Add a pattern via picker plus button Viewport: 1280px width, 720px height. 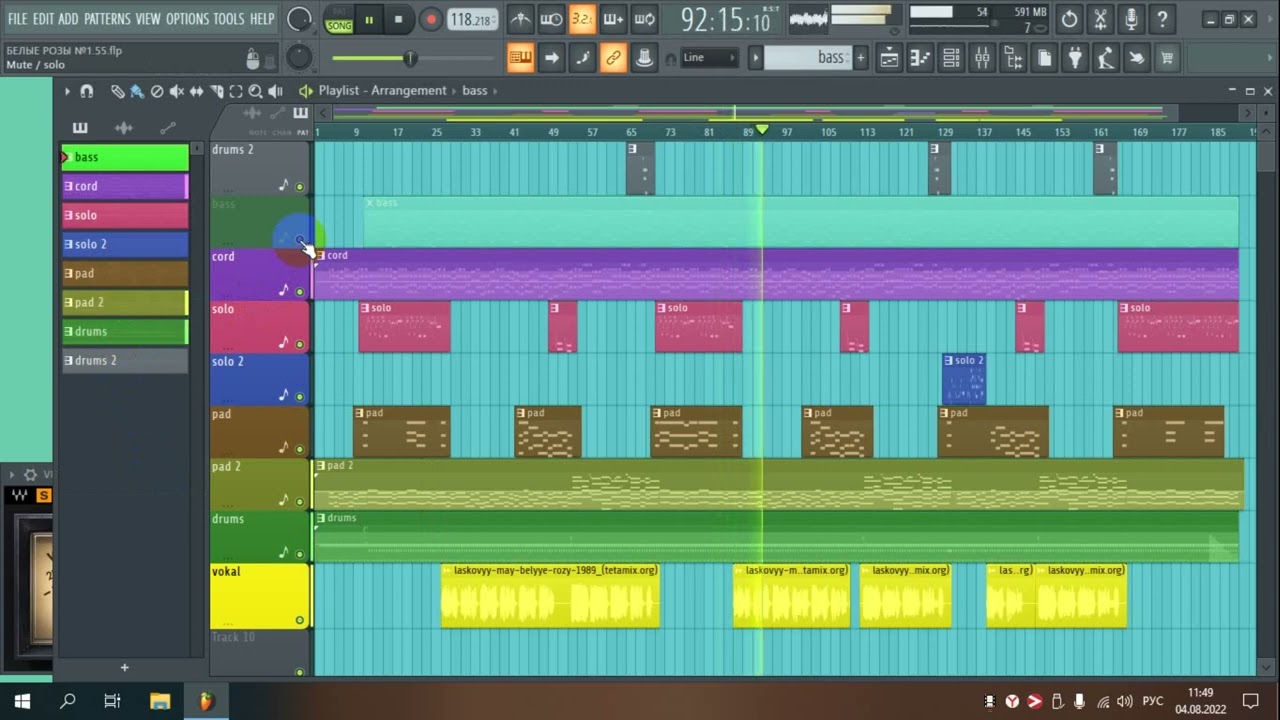click(124, 667)
